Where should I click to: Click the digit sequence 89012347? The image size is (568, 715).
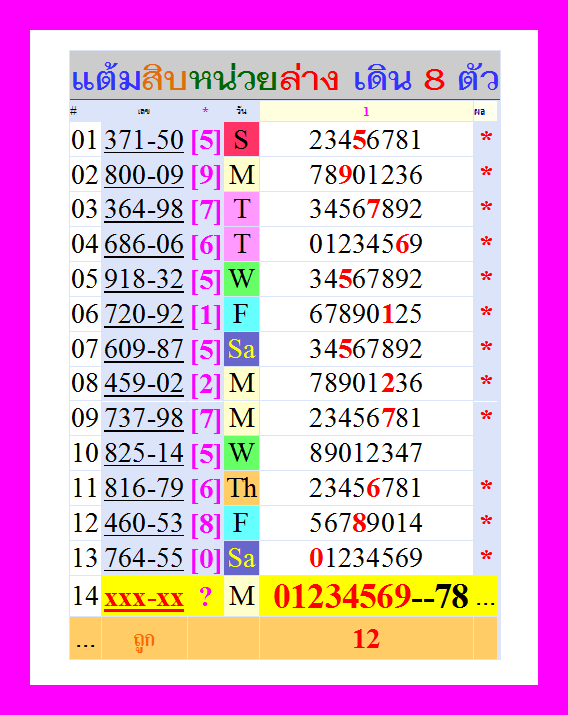pos(366,453)
